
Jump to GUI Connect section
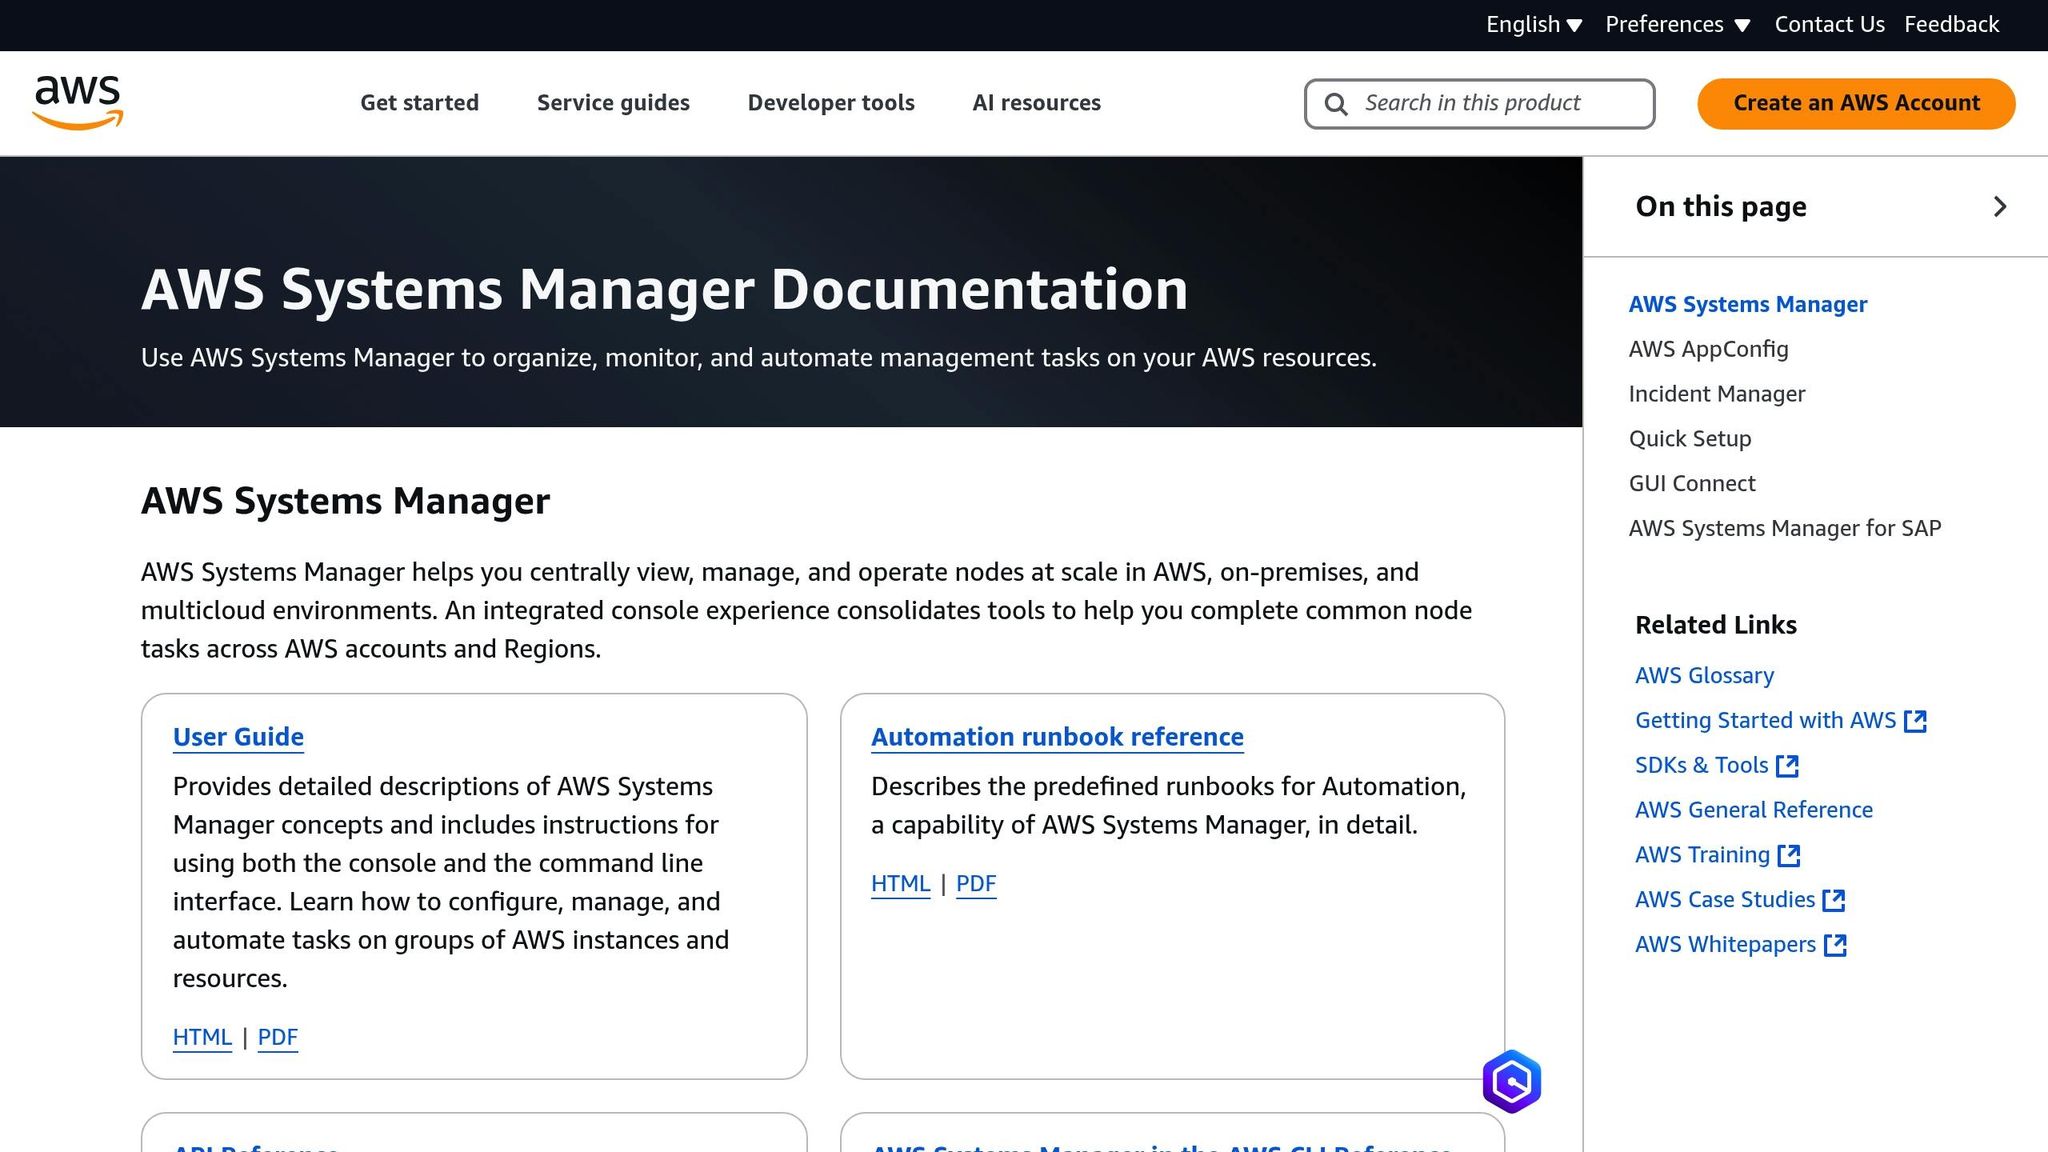(1691, 484)
